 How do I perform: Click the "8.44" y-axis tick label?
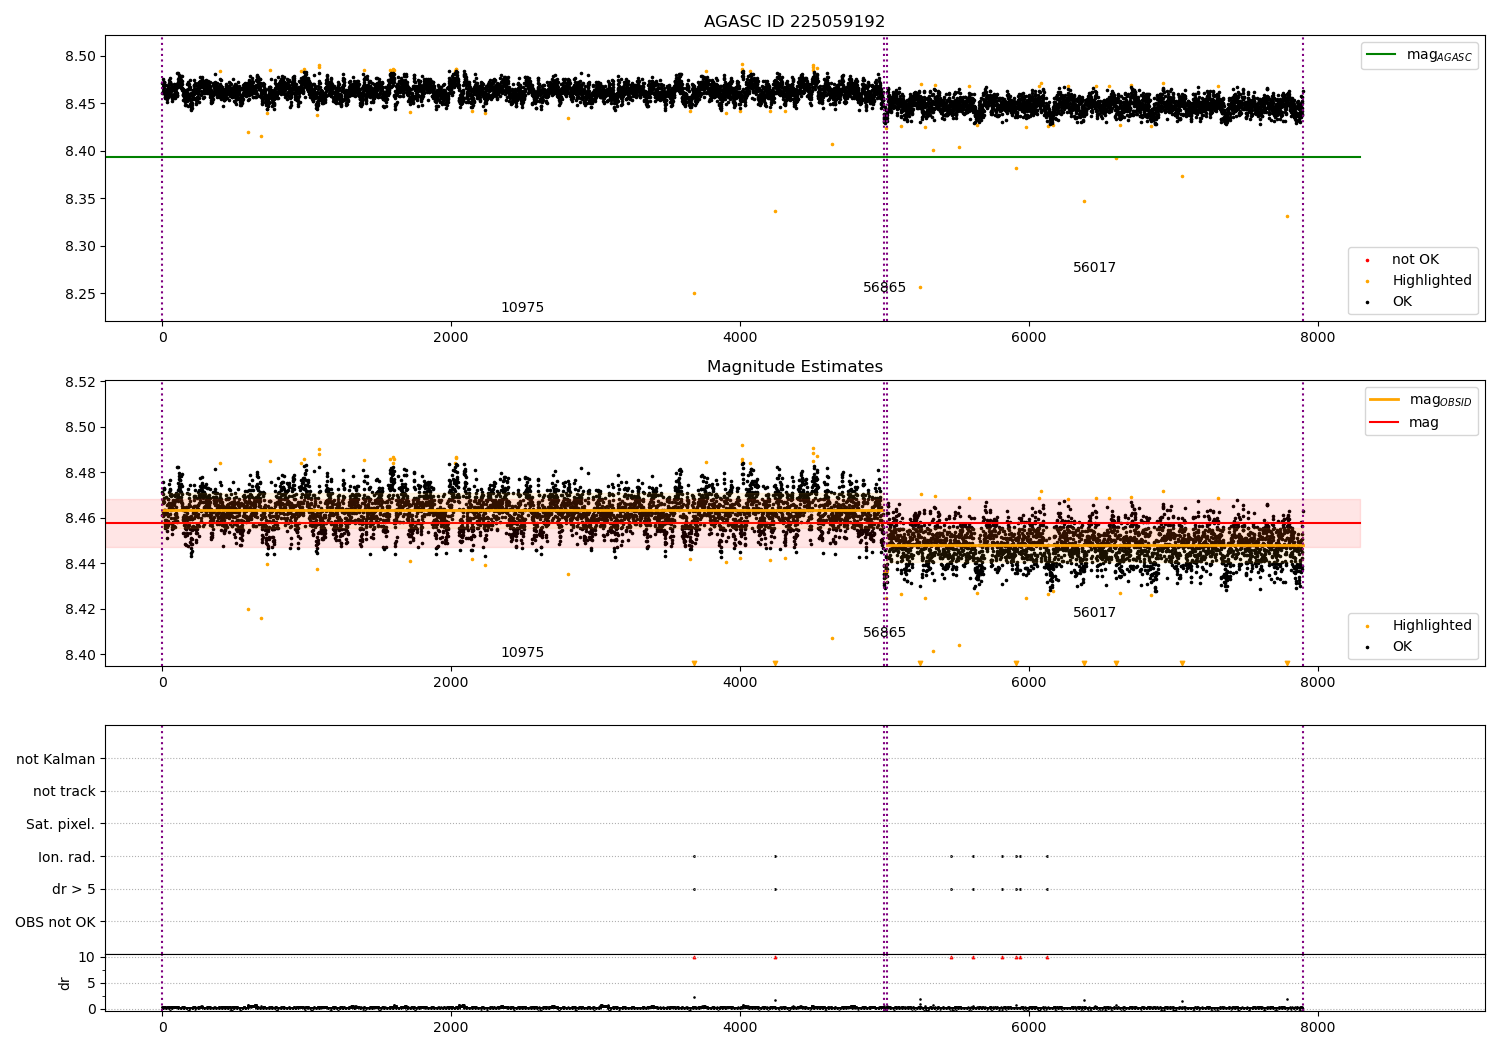(81, 564)
